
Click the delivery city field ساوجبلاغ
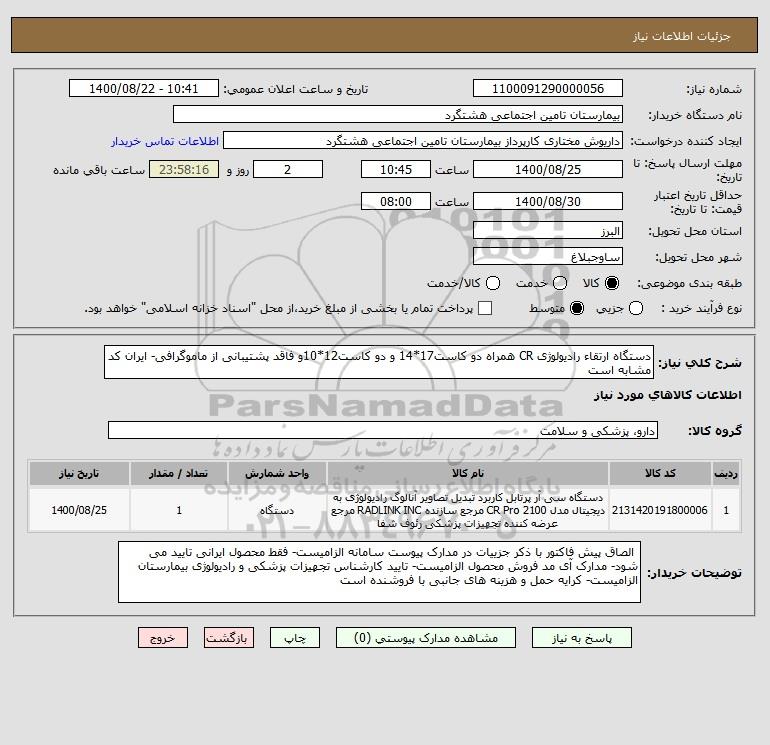[548, 257]
